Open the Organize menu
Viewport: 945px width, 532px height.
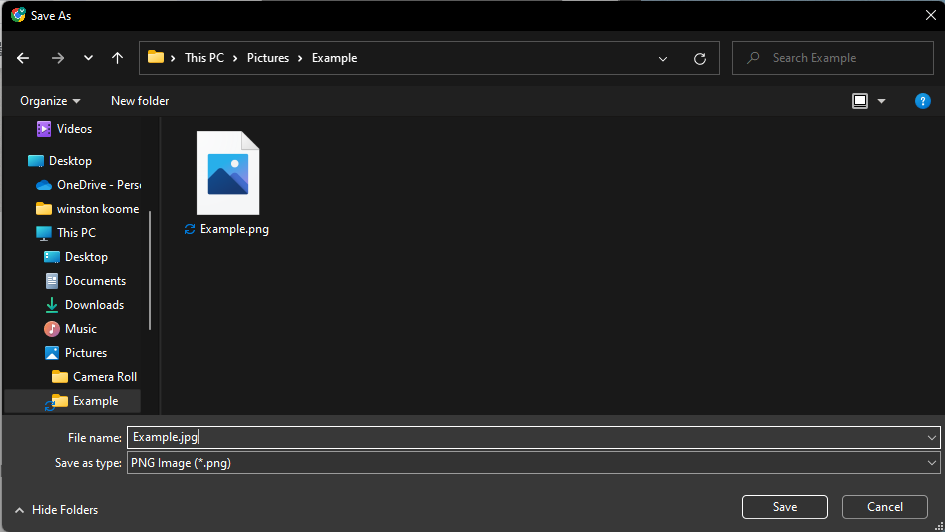pos(50,101)
